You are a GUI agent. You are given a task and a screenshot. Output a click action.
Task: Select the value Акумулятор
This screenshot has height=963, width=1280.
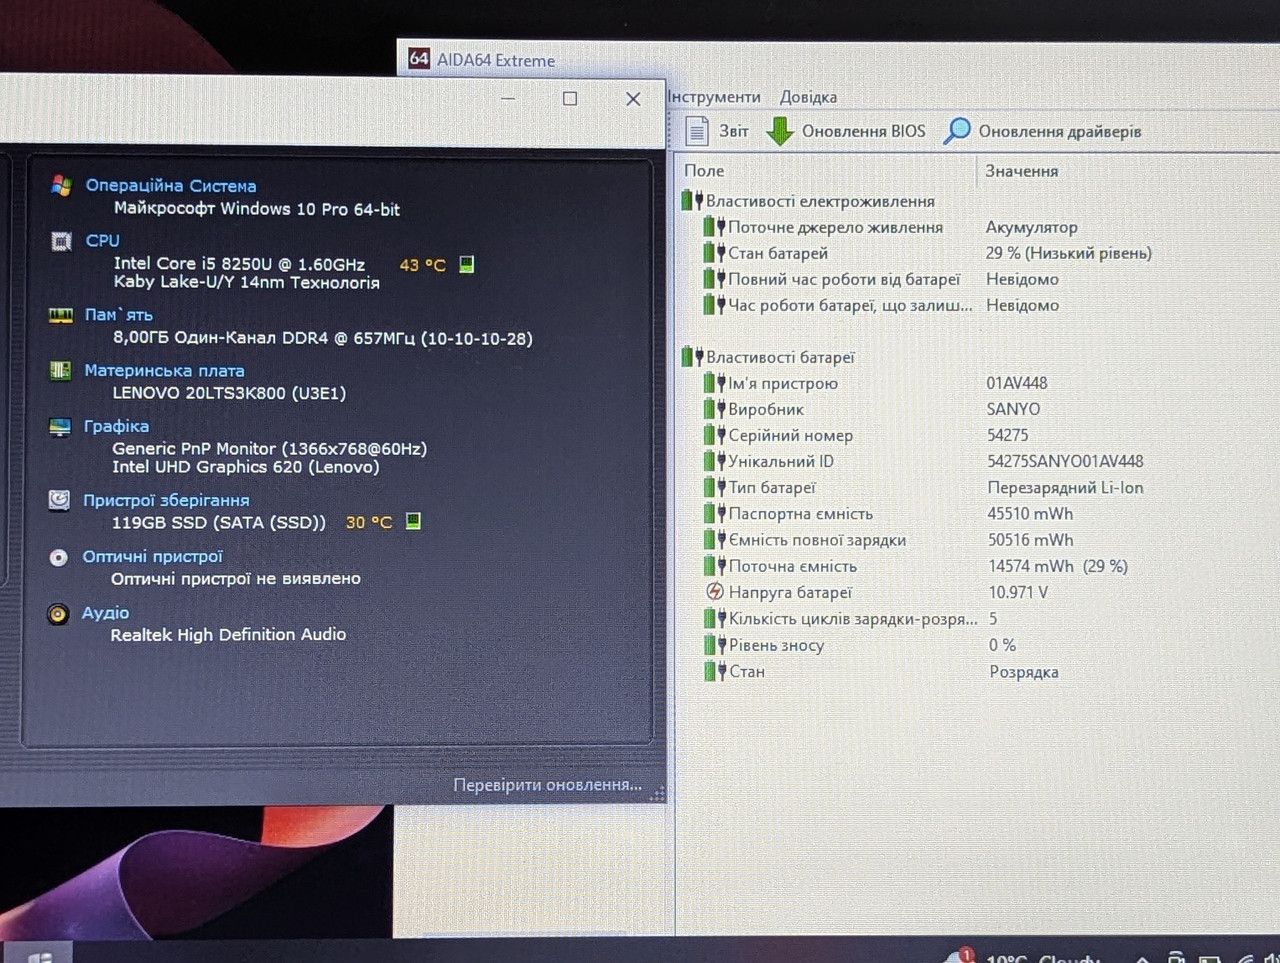click(x=1031, y=227)
